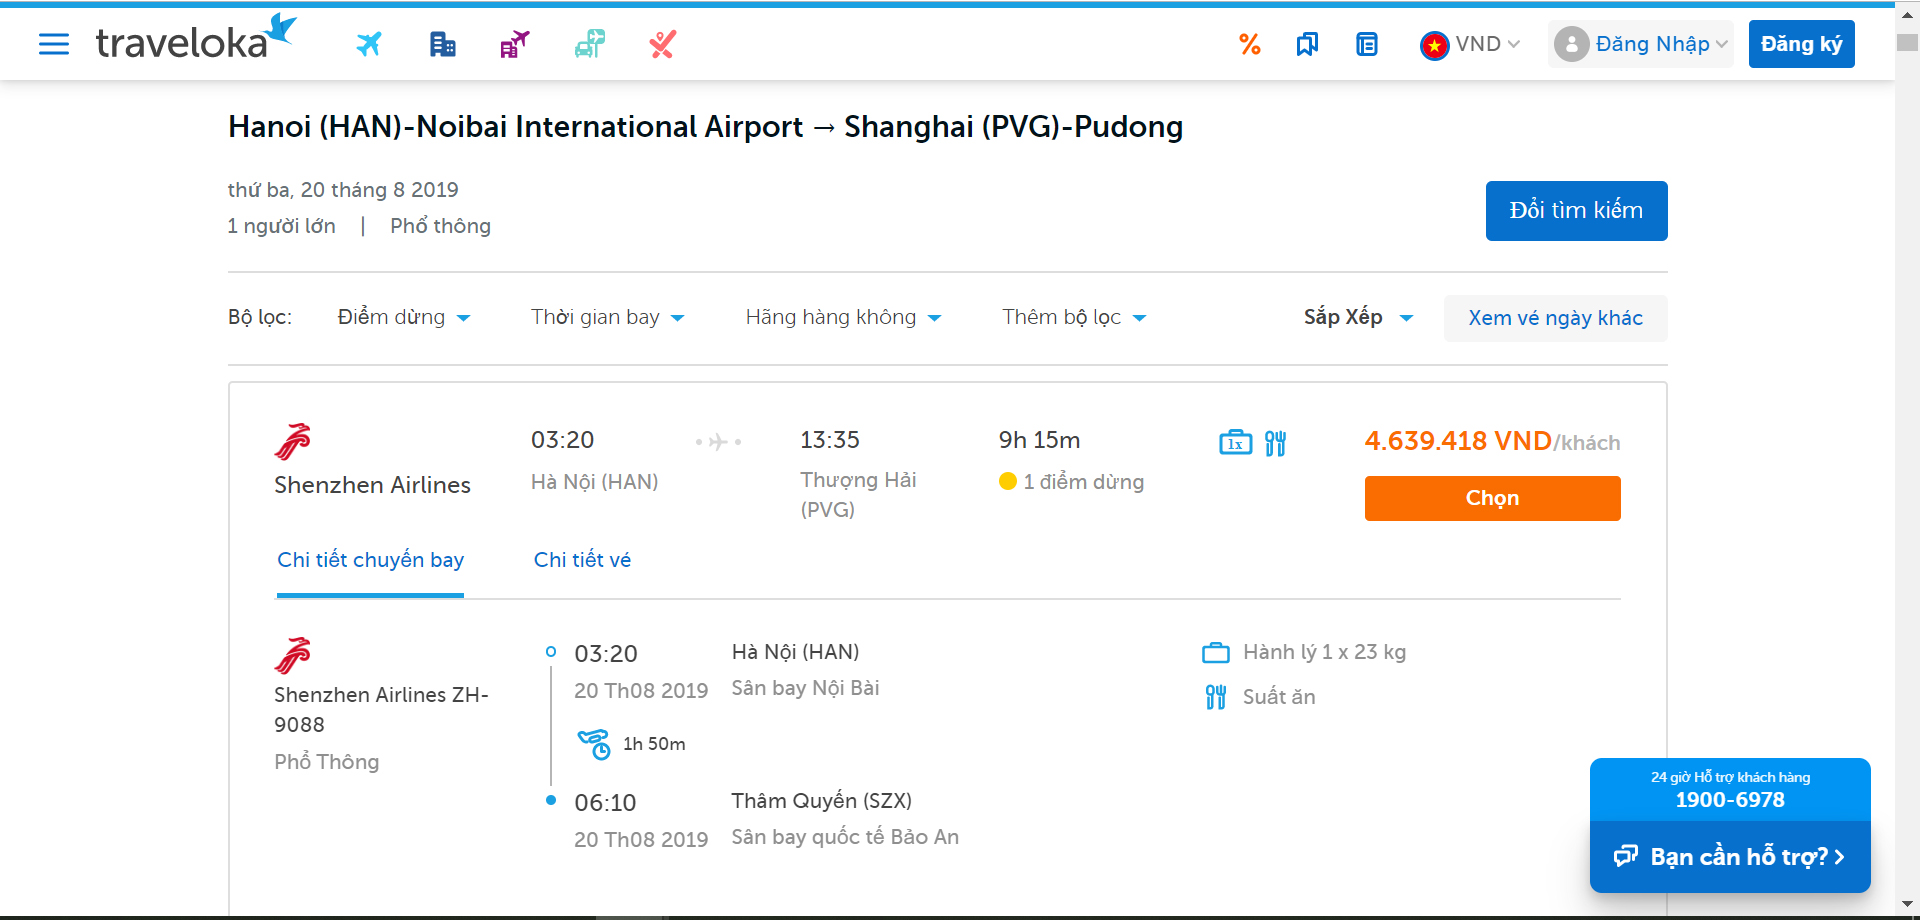Viewport: 1920px width, 920px height.
Task: Open hotels building icon
Action: (x=443, y=44)
